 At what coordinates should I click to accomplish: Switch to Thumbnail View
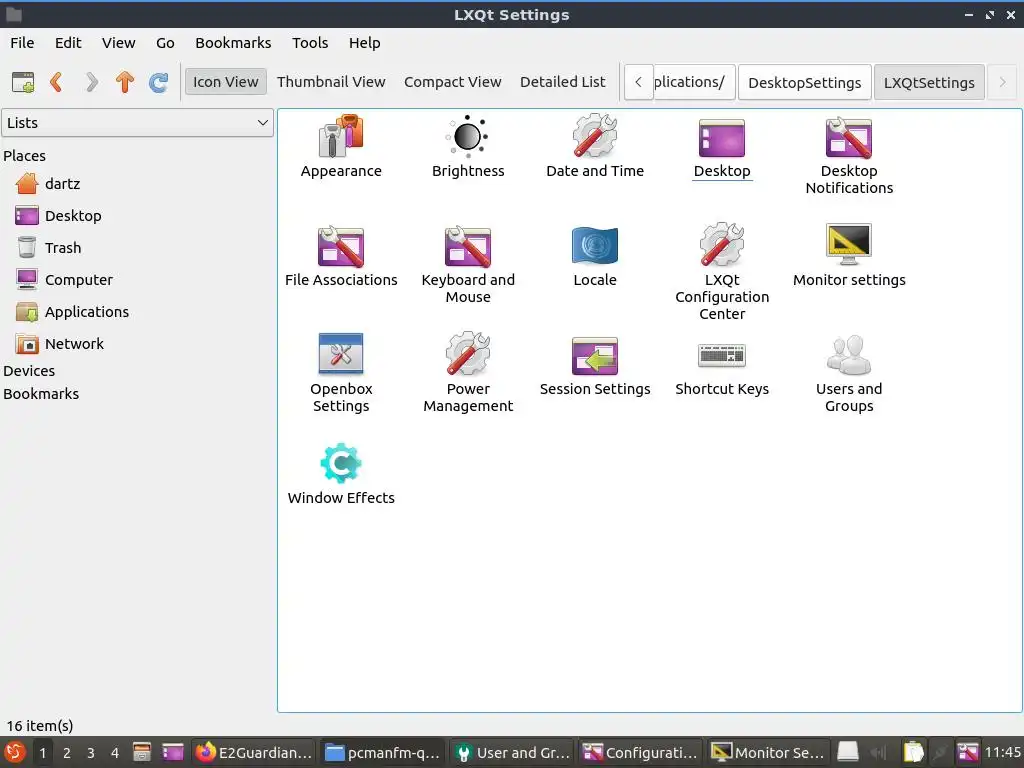click(x=331, y=82)
